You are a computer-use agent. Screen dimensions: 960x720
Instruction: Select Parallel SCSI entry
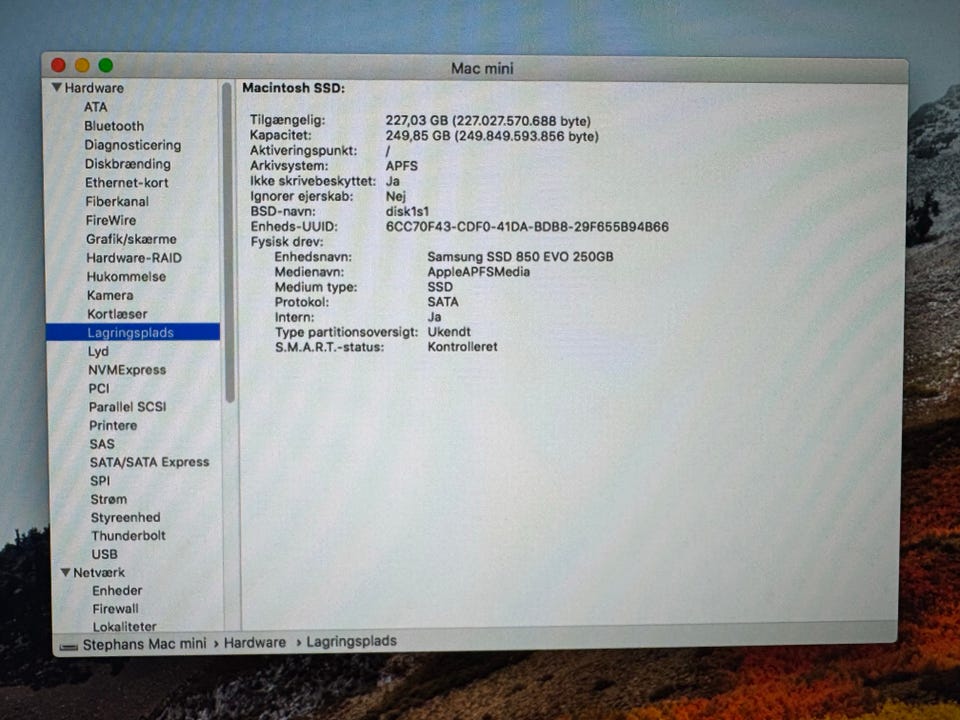pyautogui.click(x=127, y=407)
